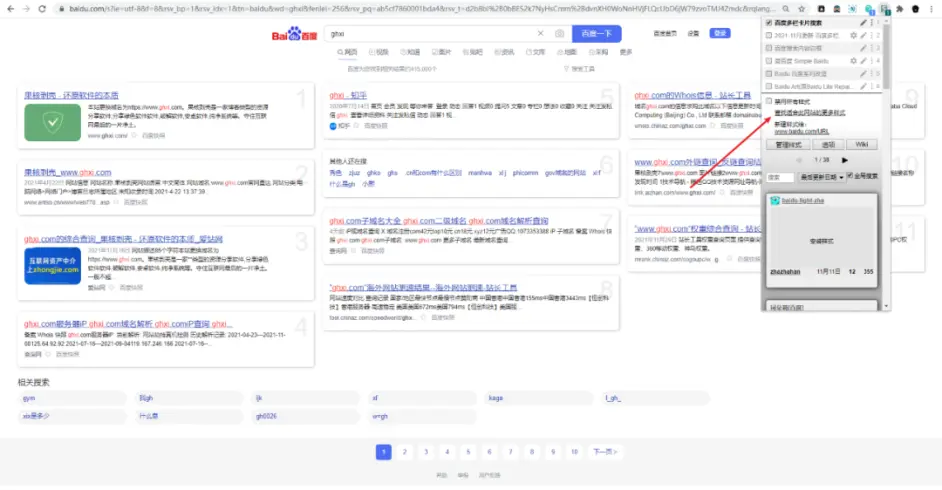This screenshot has width=942, height=490.
Task: Select the web page search tab
Action: pyautogui.click(x=347, y=52)
